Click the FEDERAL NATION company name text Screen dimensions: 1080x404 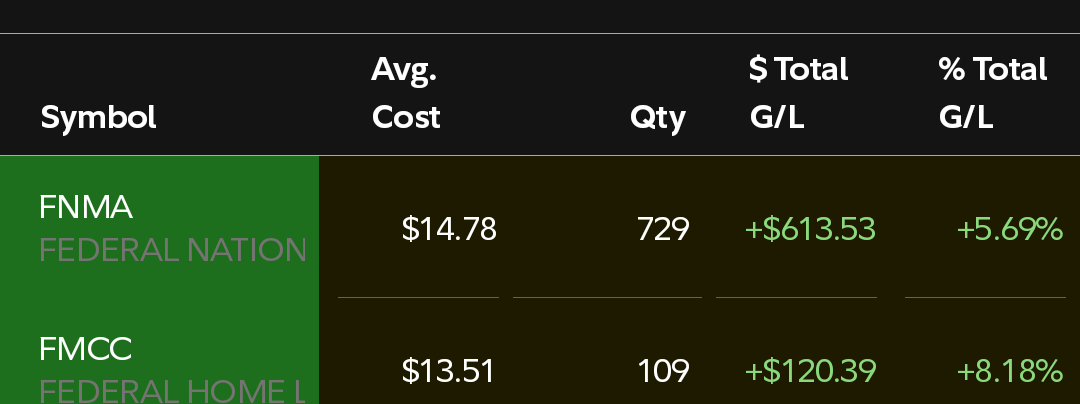point(173,250)
